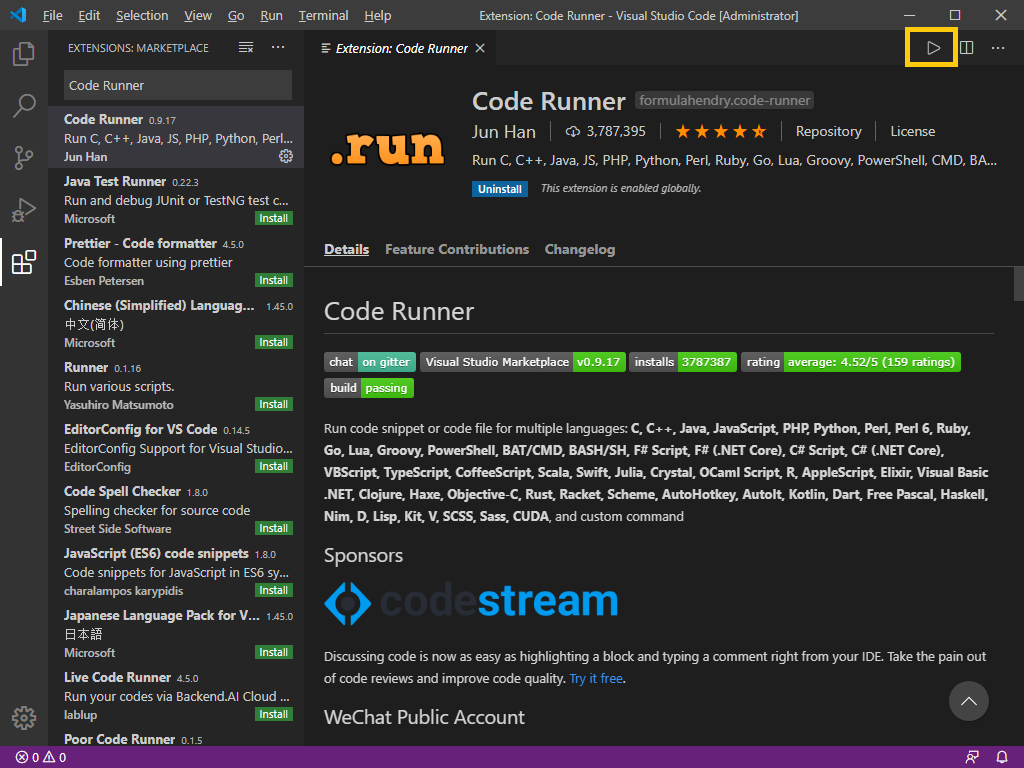
Task: Install Java Test Runner extension
Action: point(274,218)
